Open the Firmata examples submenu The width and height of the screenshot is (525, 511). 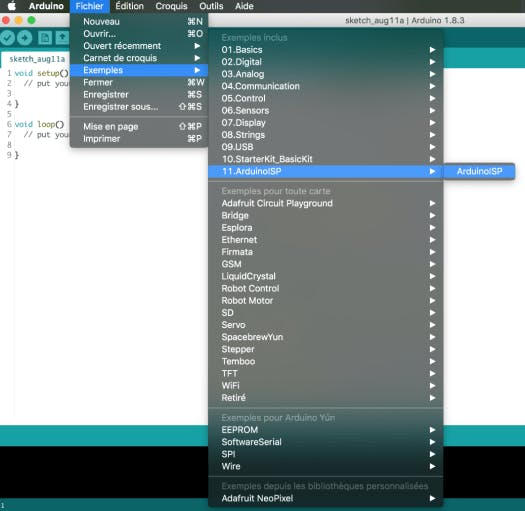325,252
